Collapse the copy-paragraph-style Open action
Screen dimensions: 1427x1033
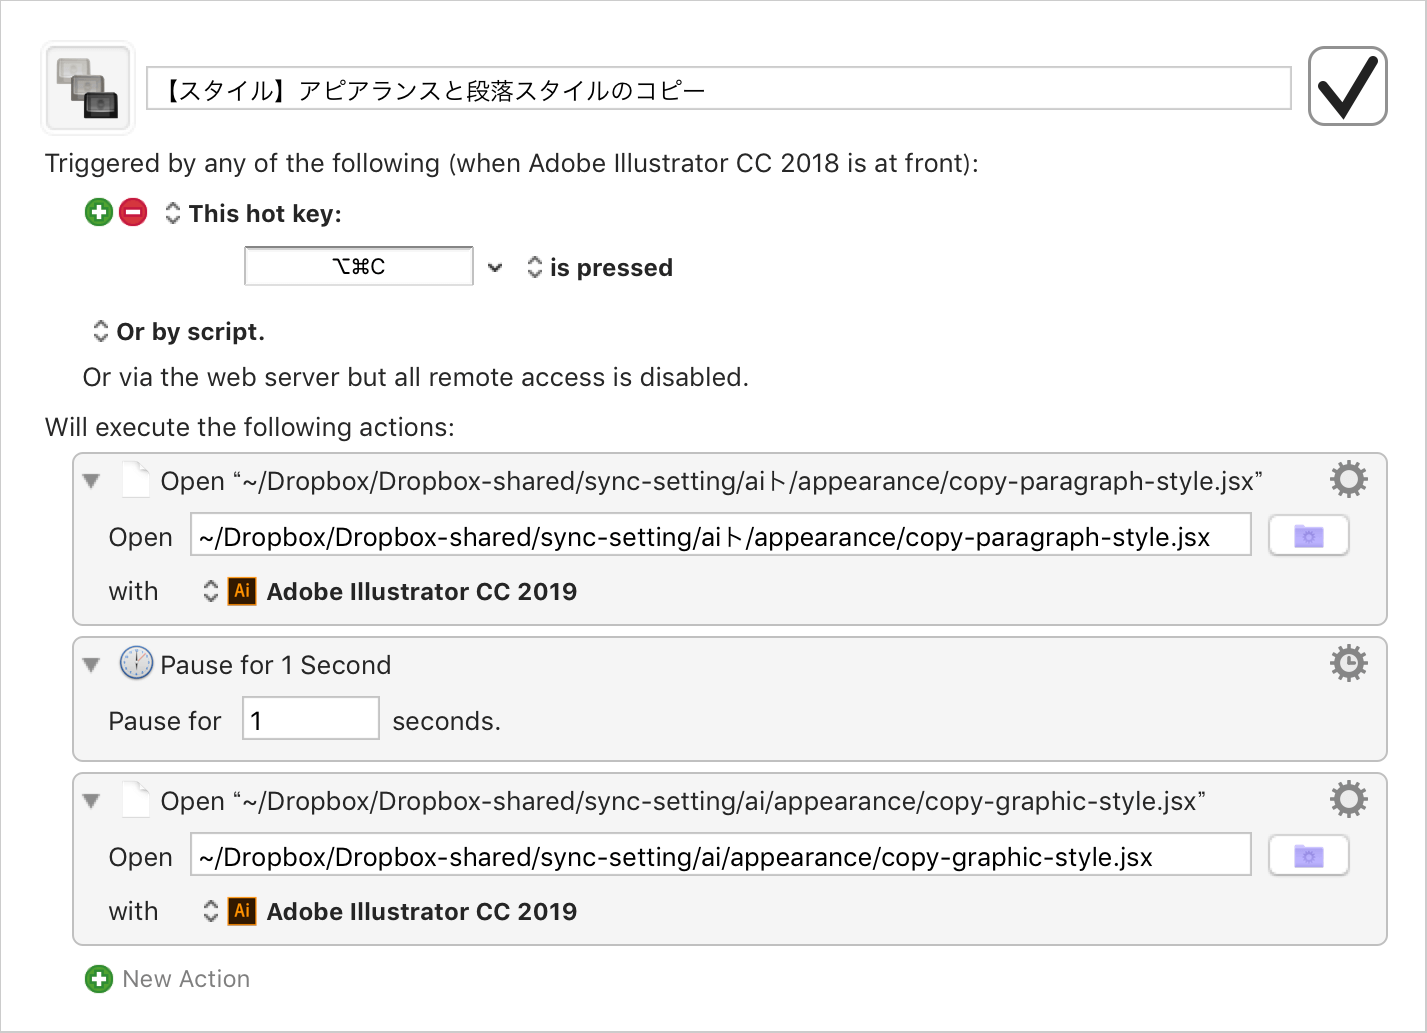92,481
